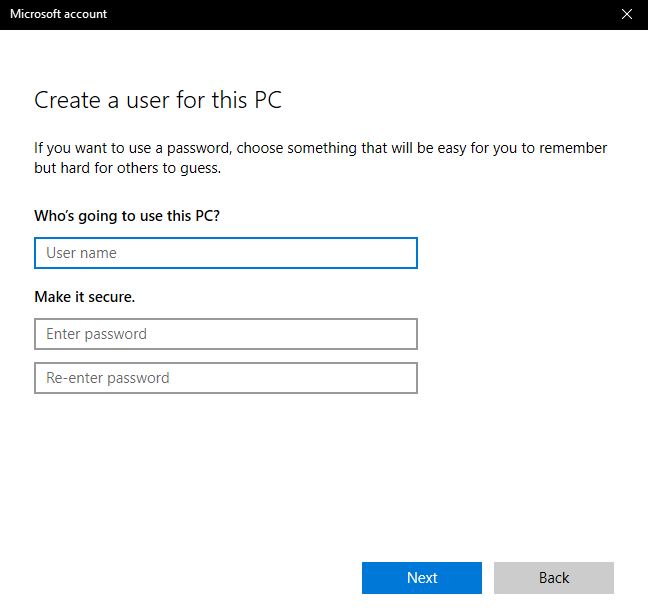Click the 'Make it secure.' label
Image resolution: width=648 pixels, height=615 pixels.
(x=84, y=297)
